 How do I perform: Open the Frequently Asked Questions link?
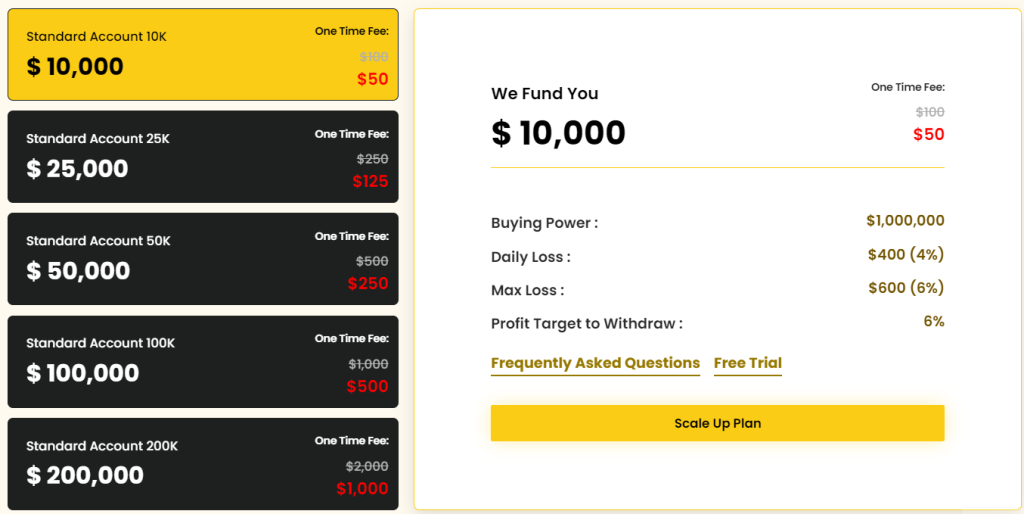pos(595,363)
